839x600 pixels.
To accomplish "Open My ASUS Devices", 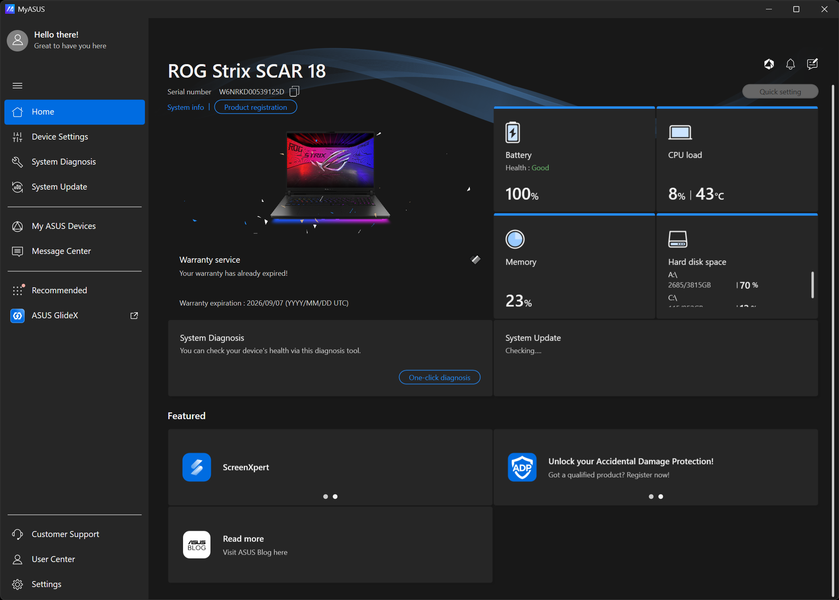I will point(74,226).
